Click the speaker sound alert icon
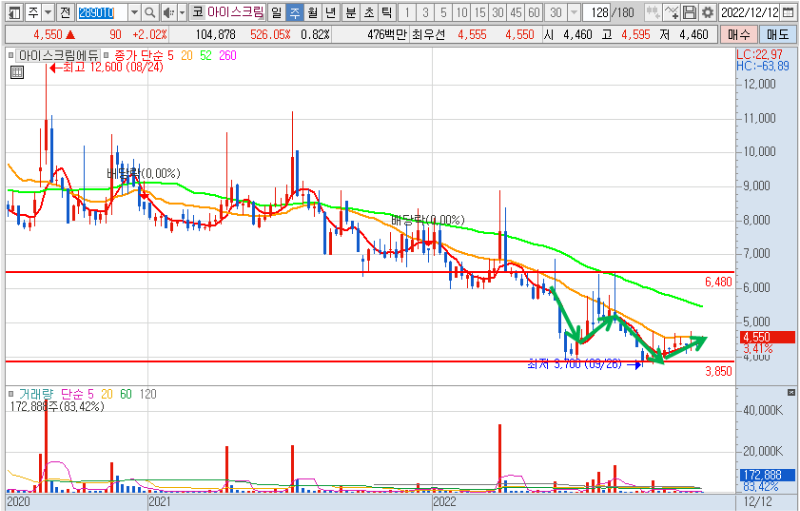 [168, 12]
